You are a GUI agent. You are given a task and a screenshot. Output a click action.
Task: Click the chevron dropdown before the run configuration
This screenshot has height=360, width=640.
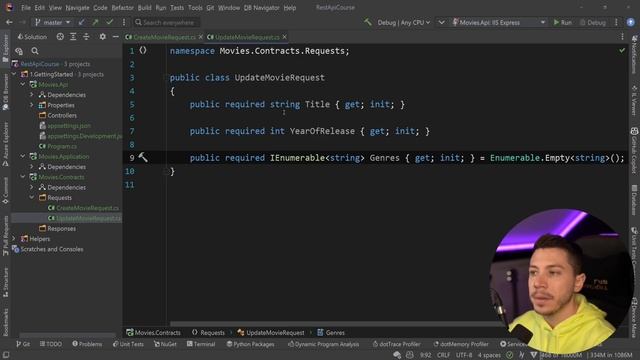441,22
